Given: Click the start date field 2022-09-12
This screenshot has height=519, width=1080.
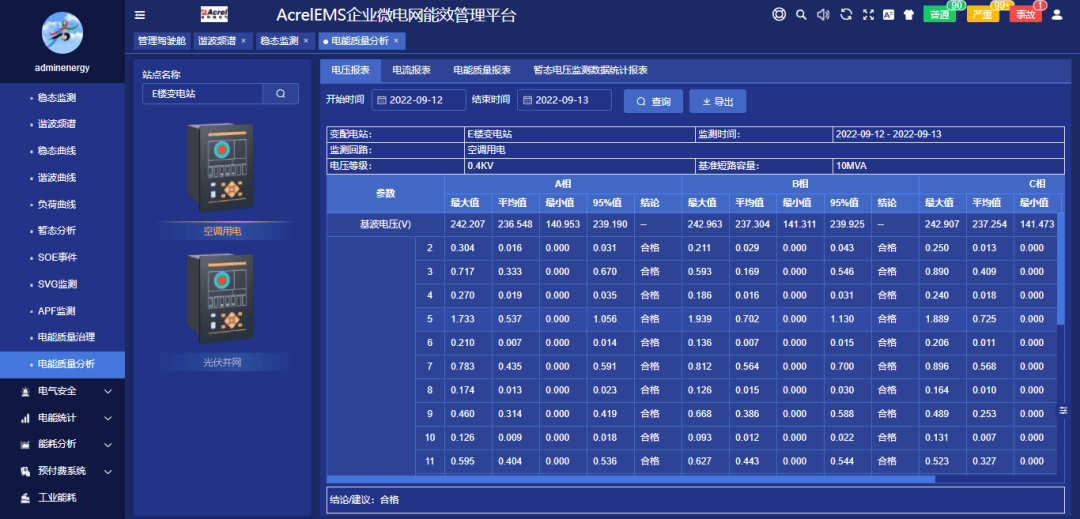Looking at the screenshot, I should (419, 100).
